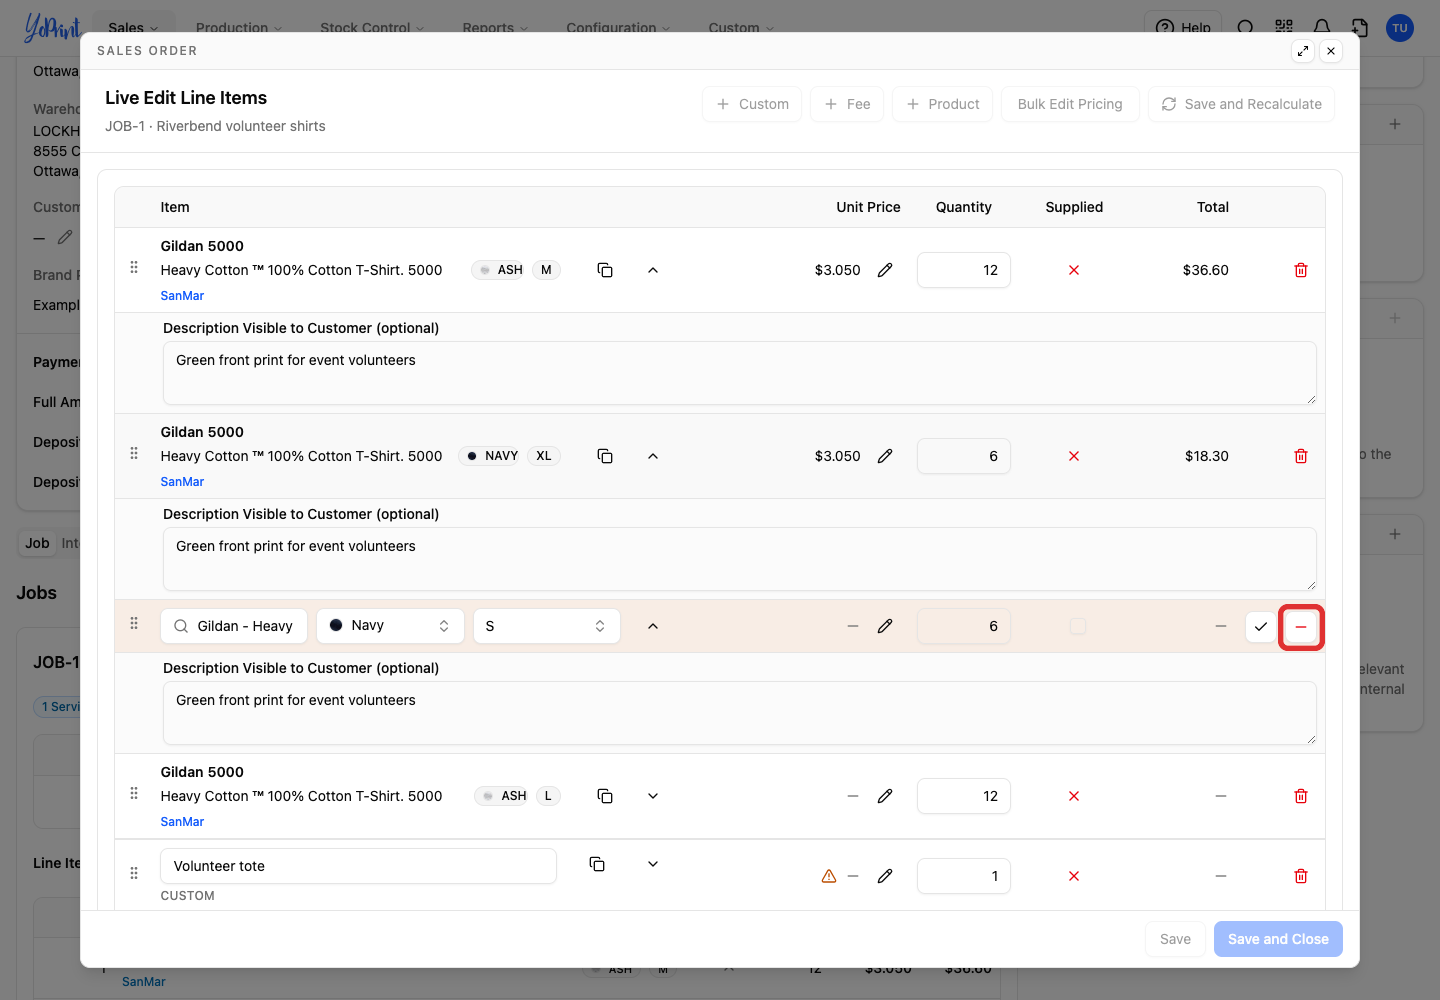Grab the drag handle of new Navy S row

pos(134,624)
